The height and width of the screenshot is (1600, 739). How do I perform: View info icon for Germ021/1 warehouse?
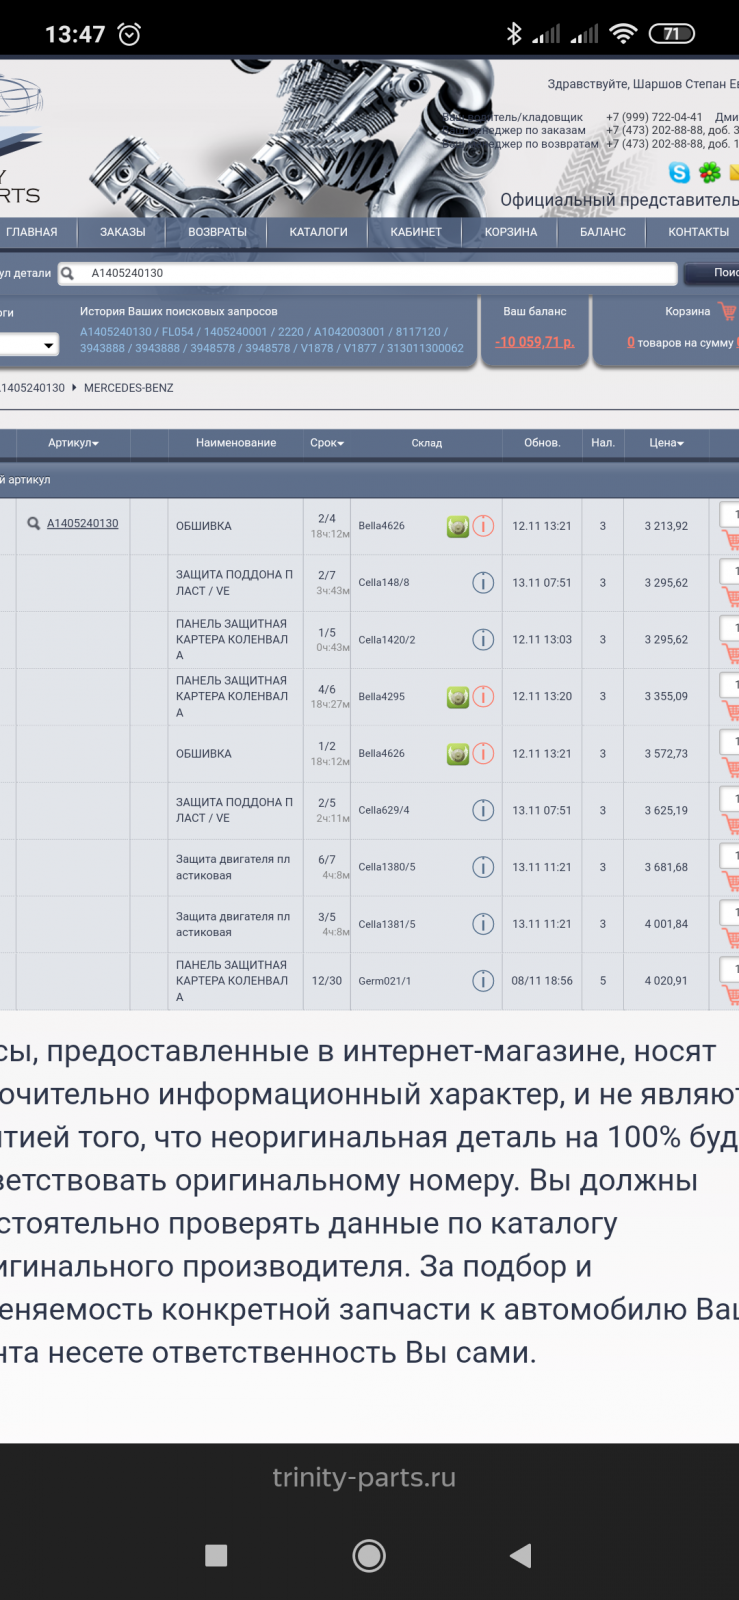pyautogui.click(x=483, y=981)
